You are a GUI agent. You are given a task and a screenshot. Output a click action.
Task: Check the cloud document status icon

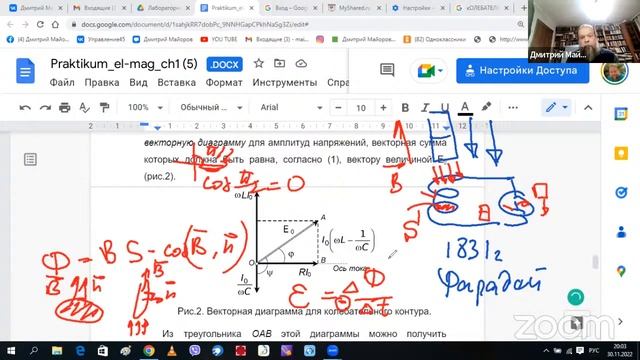301,64
